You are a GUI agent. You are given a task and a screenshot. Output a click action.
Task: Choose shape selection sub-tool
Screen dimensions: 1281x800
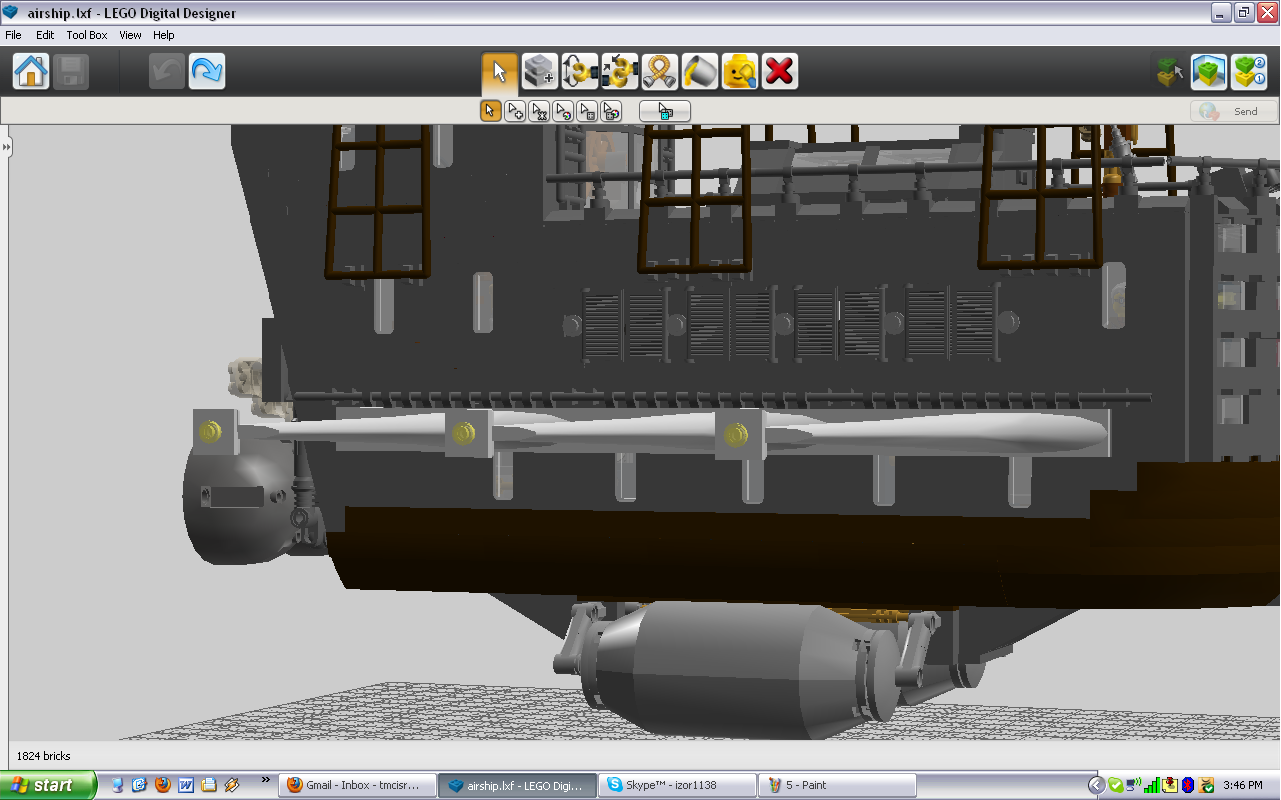click(x=587, y=111)
